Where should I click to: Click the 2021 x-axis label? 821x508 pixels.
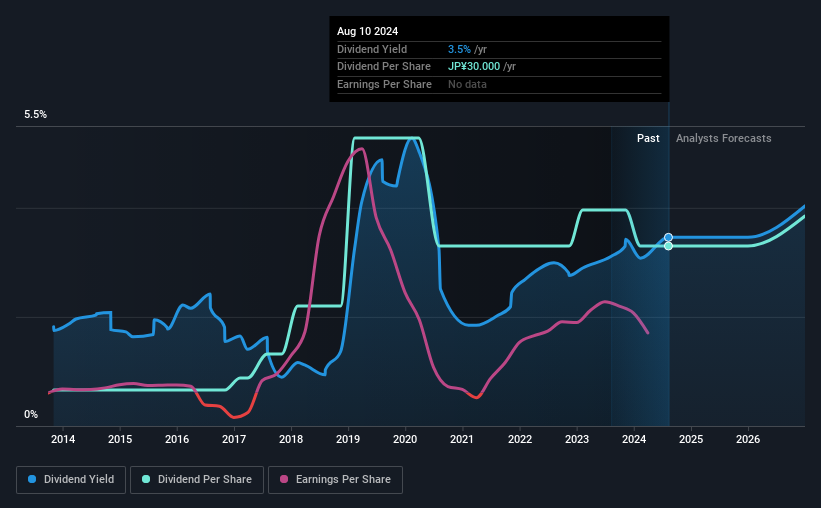coord(462,439)
